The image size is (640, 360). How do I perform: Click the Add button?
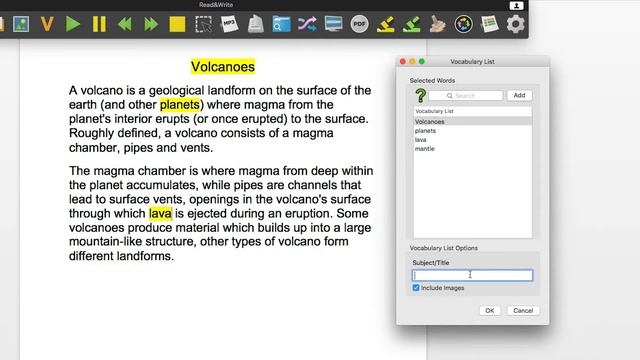519,95
